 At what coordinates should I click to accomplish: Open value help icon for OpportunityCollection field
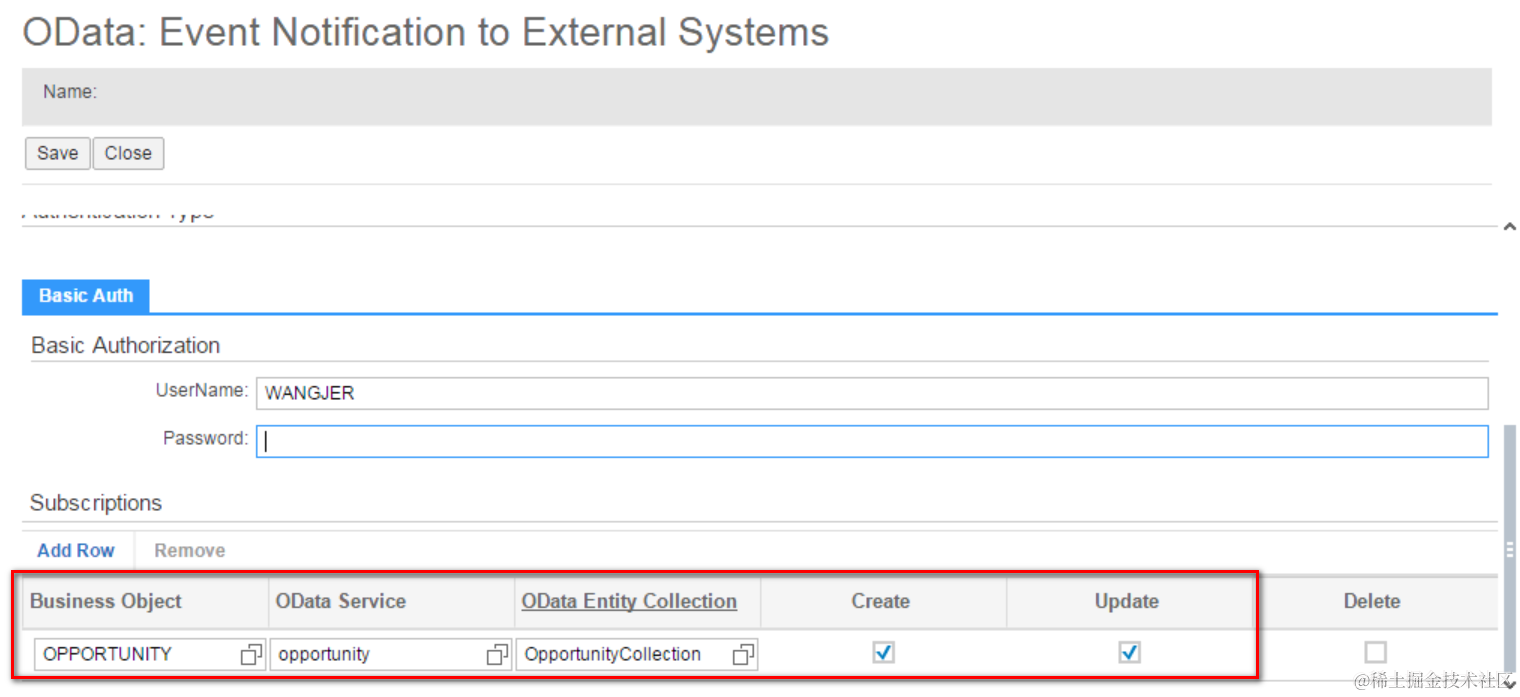pyautogui.click(x=743, y=654)
